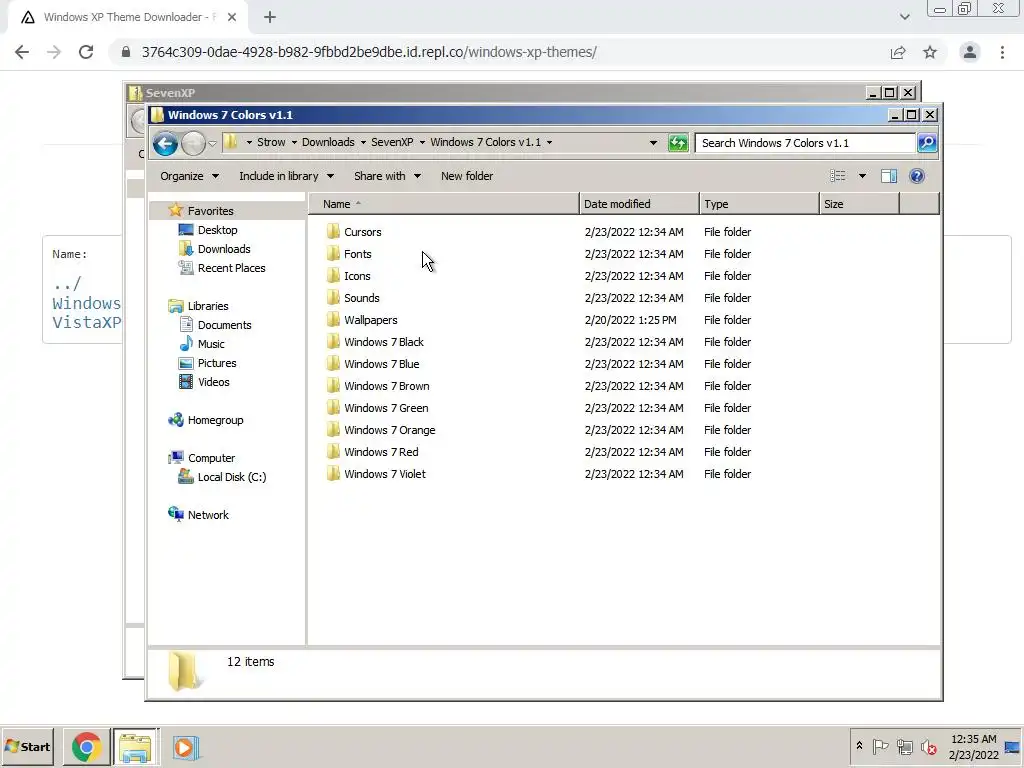Sort by the Size column header
Screen dimensions: 1024x768
(x=859, y=204)
